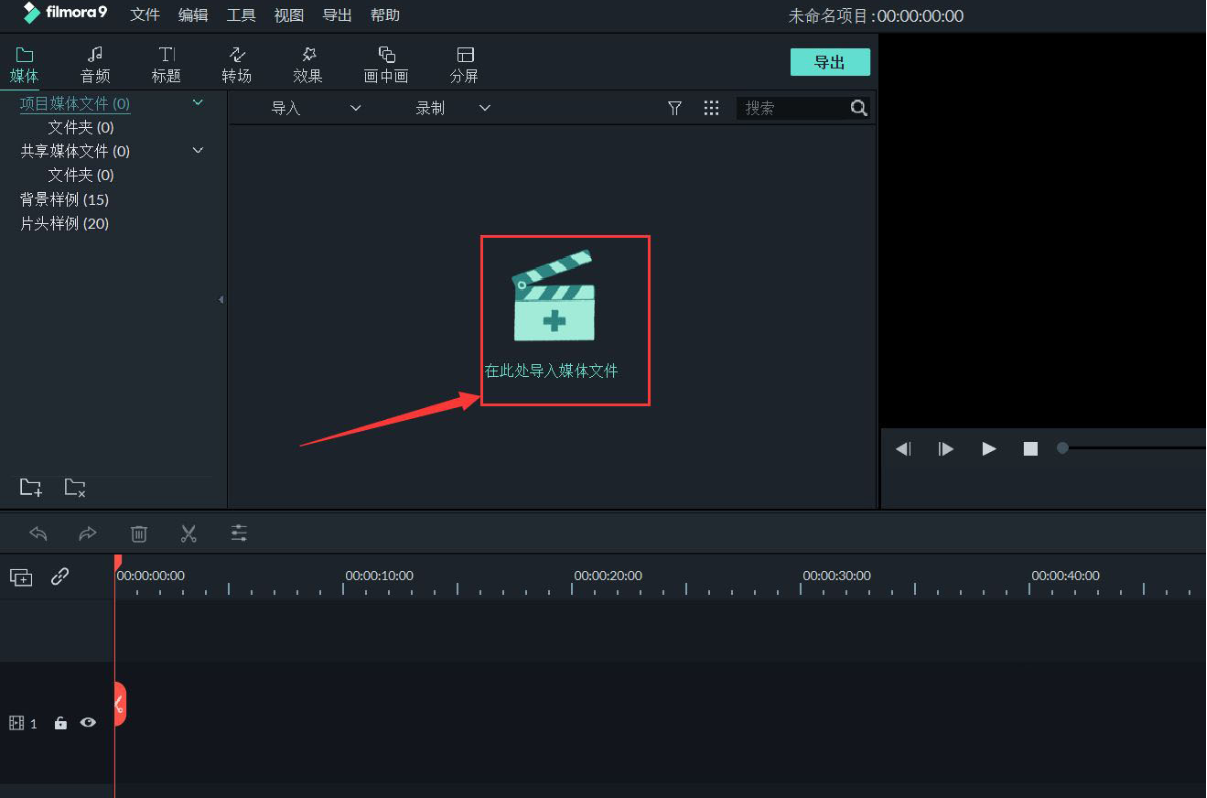
Task: Switch to the 标题 (Titles) tab
Action: pyautogui.click(x=166, y=62)
